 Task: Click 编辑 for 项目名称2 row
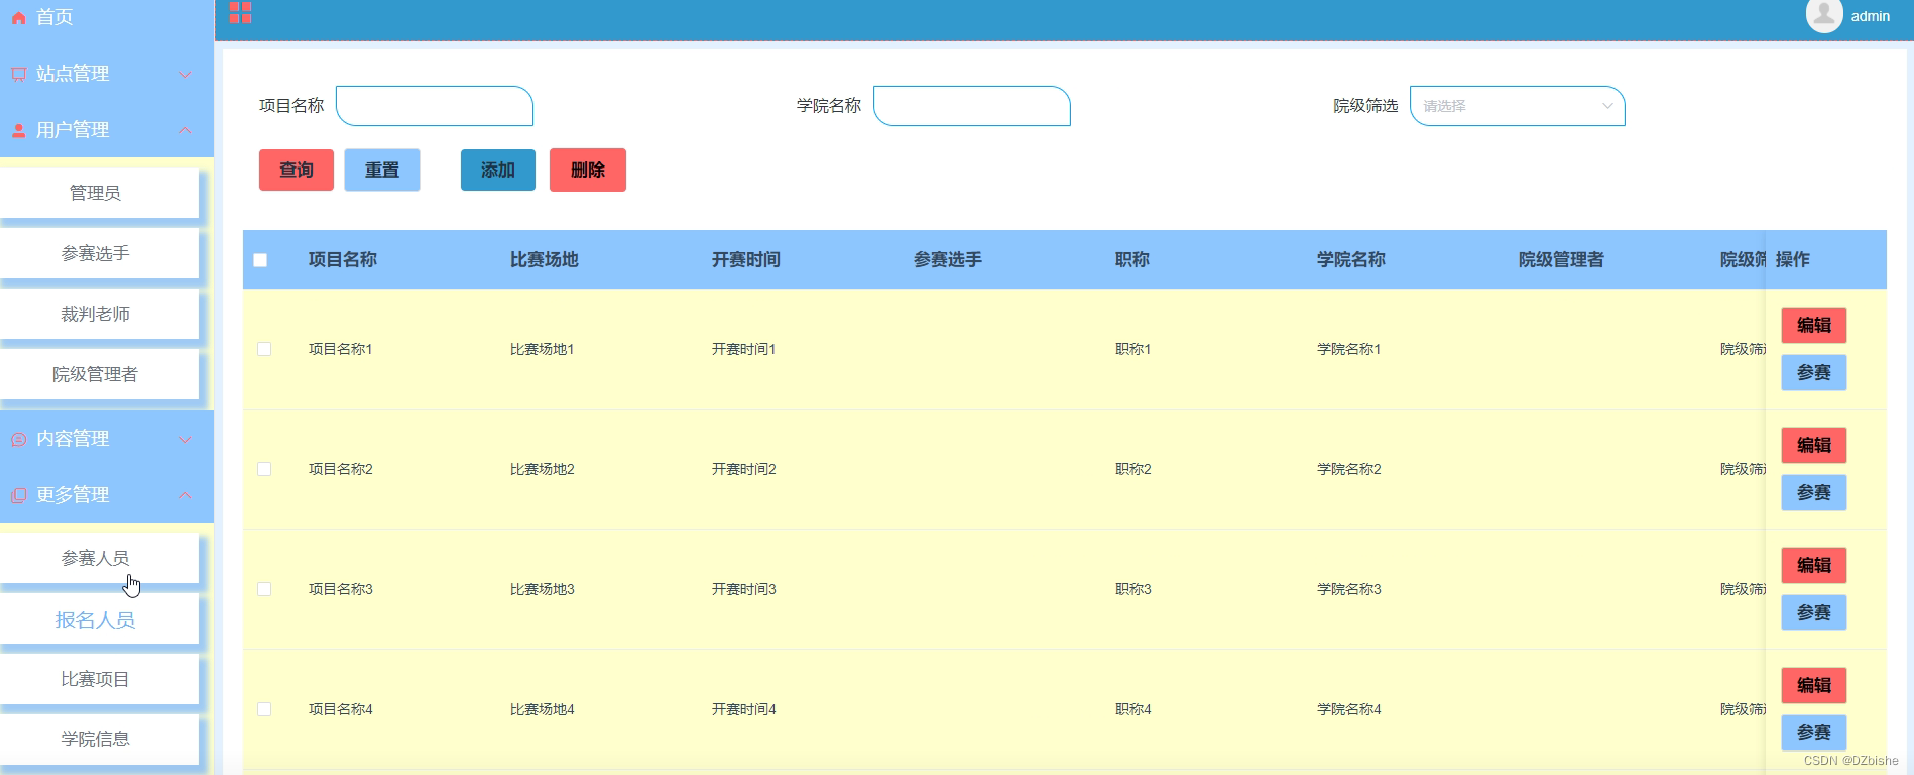(1814, 445)
